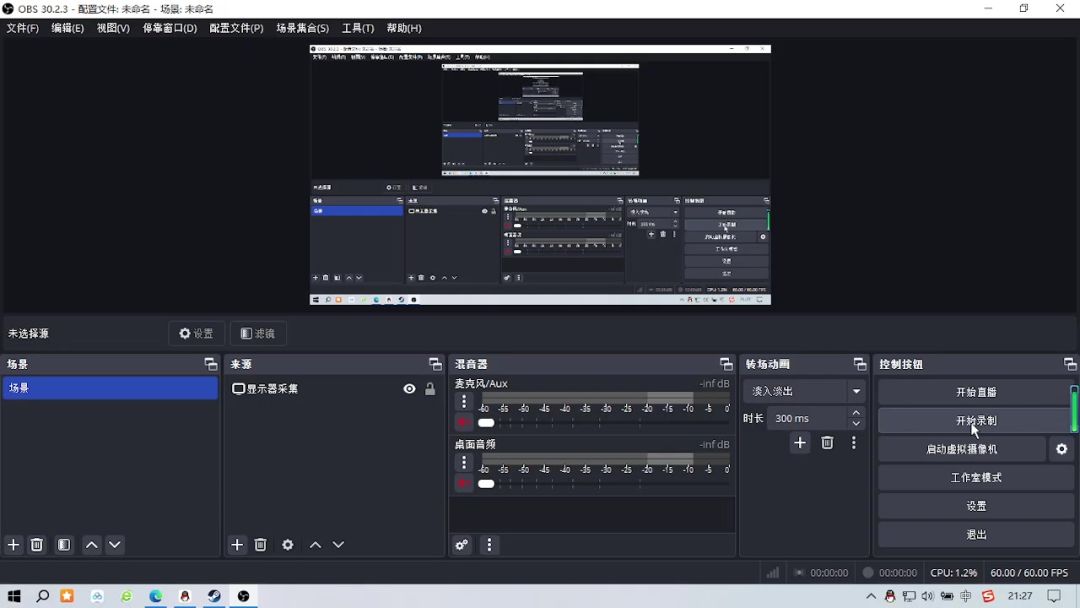Open 麦克风/Aux three-dot options menu

pos(464,402)
